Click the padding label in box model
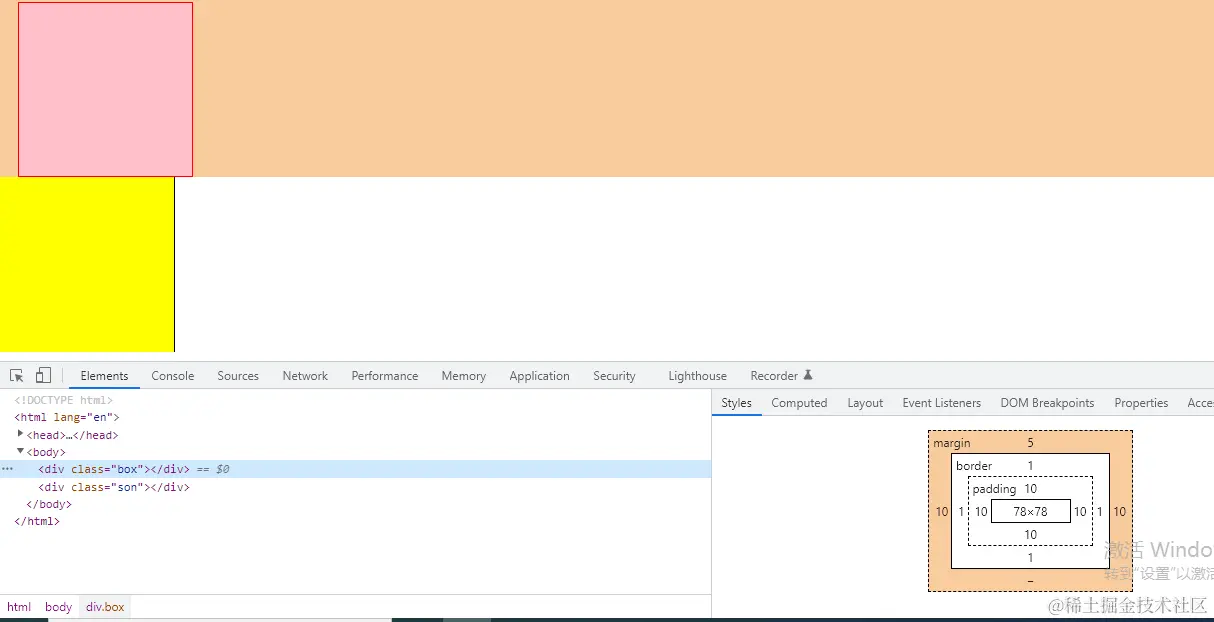This screenshot has width=1214, height=622. click(x=994, y=489)
